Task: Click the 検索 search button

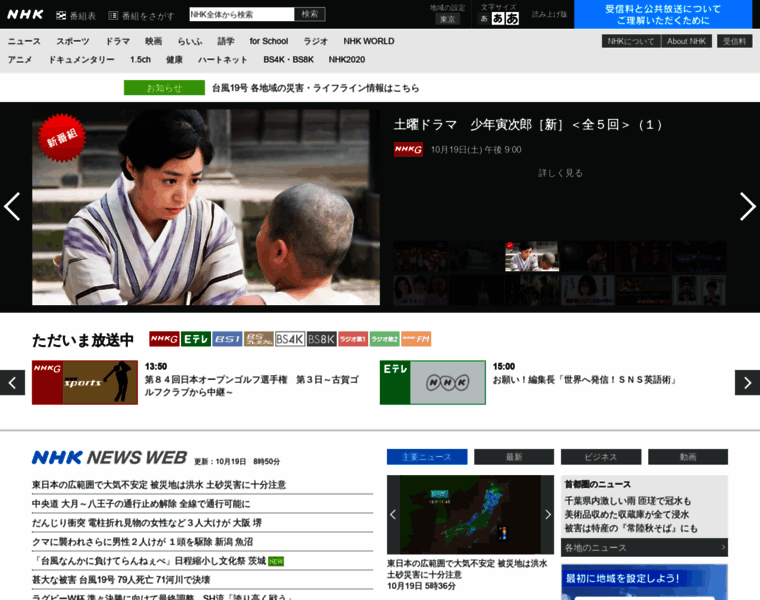Action: click(310, 15)
